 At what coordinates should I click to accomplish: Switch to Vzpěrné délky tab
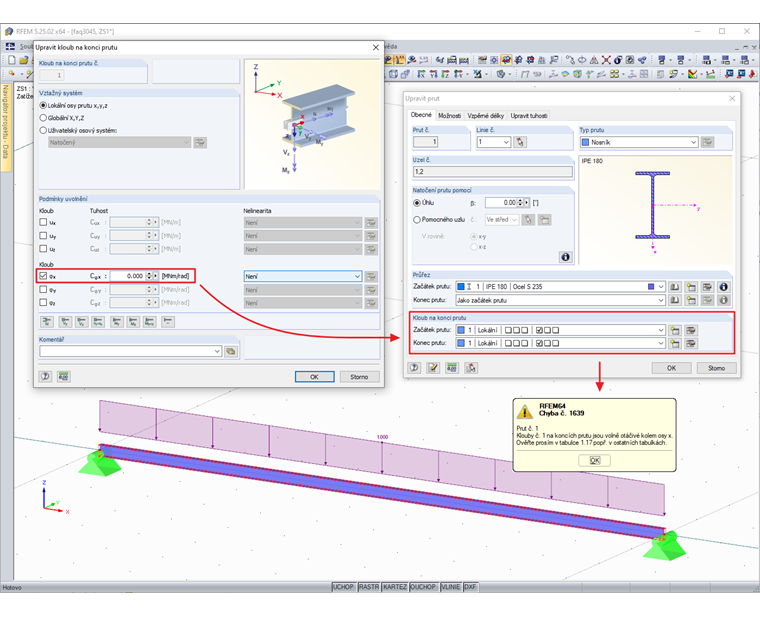tap(486, 116)
